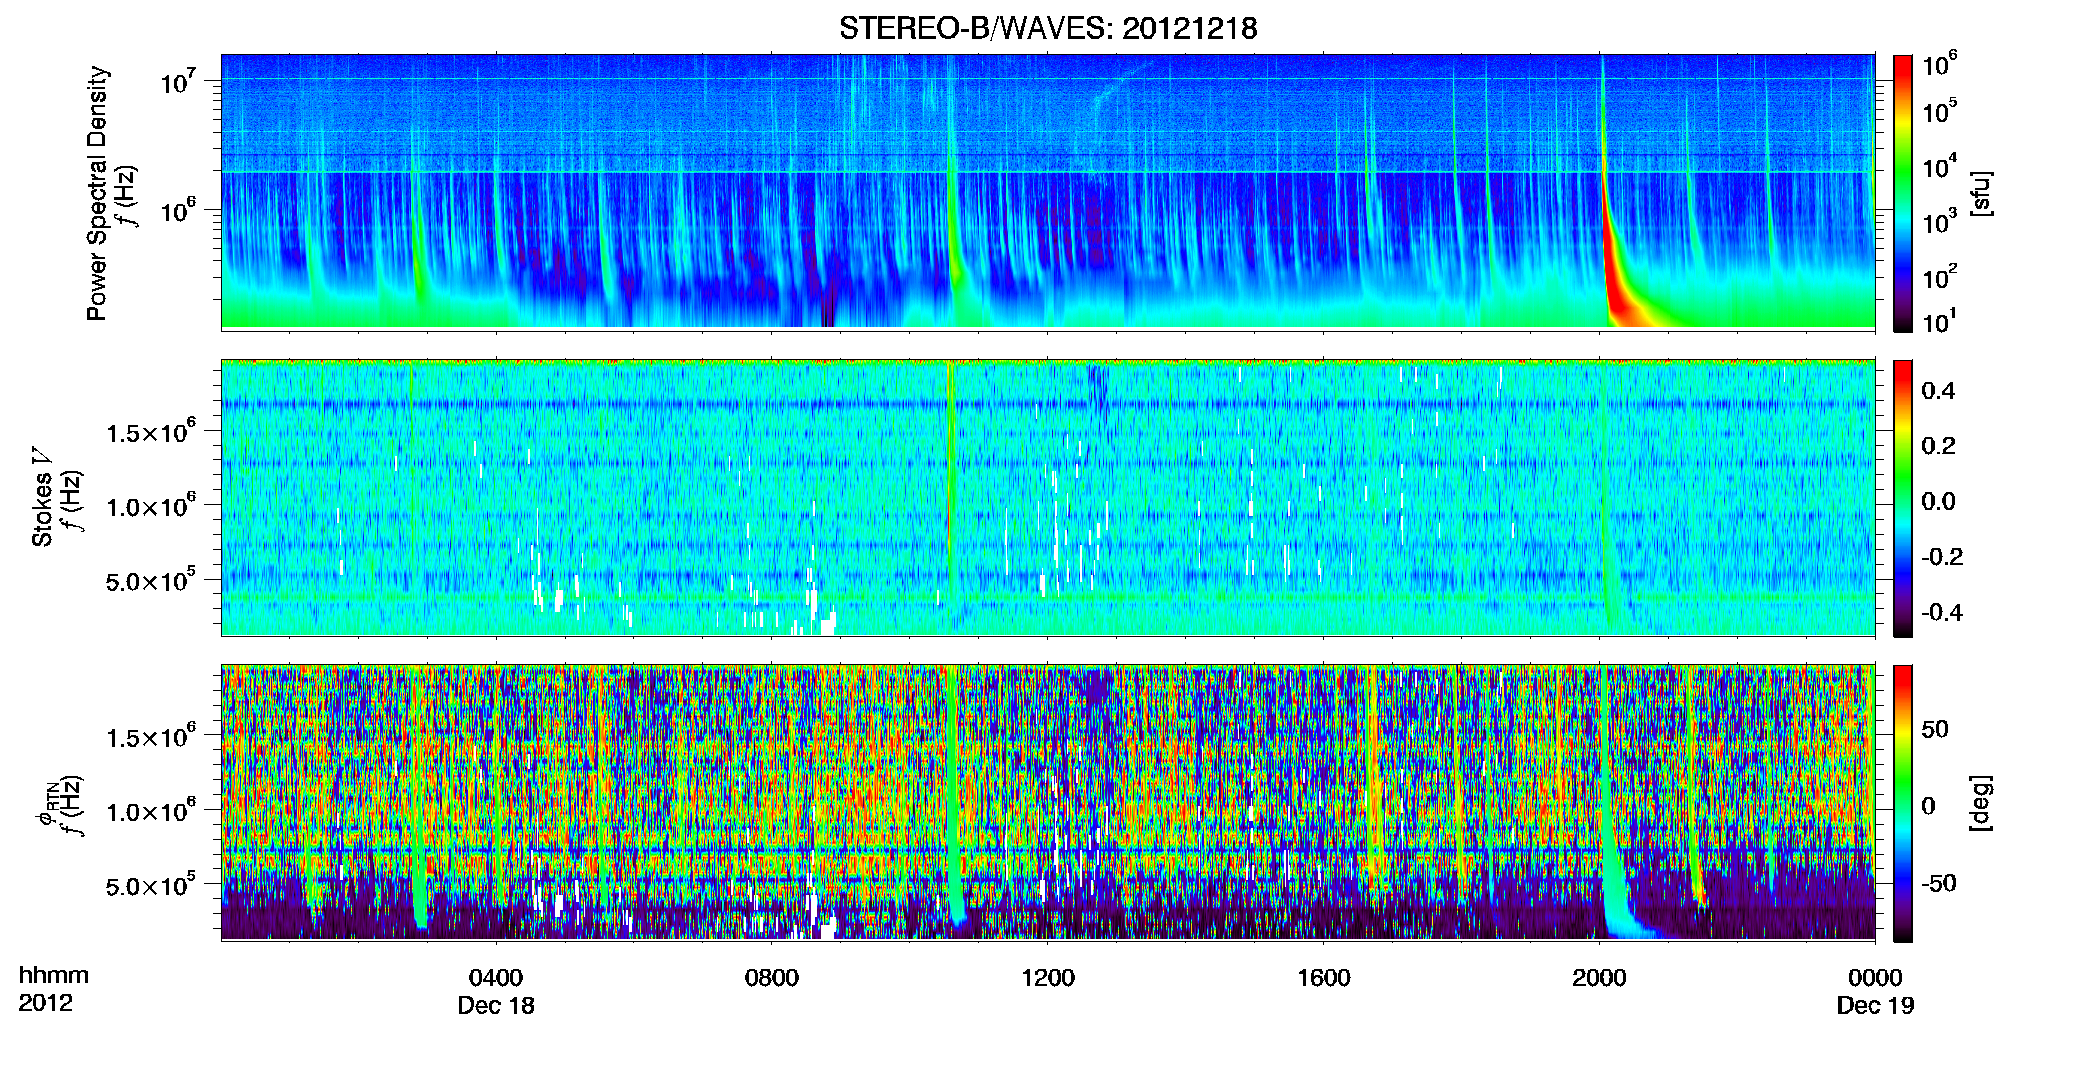Click the 1200 time tick label
2096x1080 pixels.
(x=1048, y=978)
